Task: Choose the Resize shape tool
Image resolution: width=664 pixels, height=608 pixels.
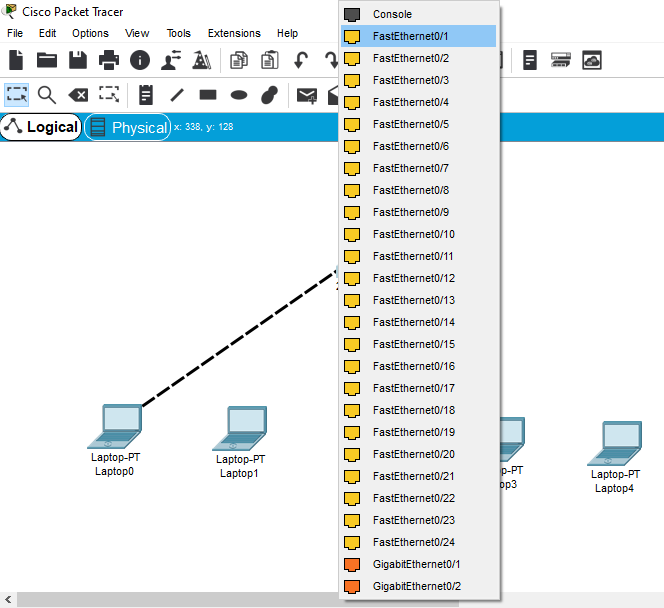Action: (x=109, y=94)
